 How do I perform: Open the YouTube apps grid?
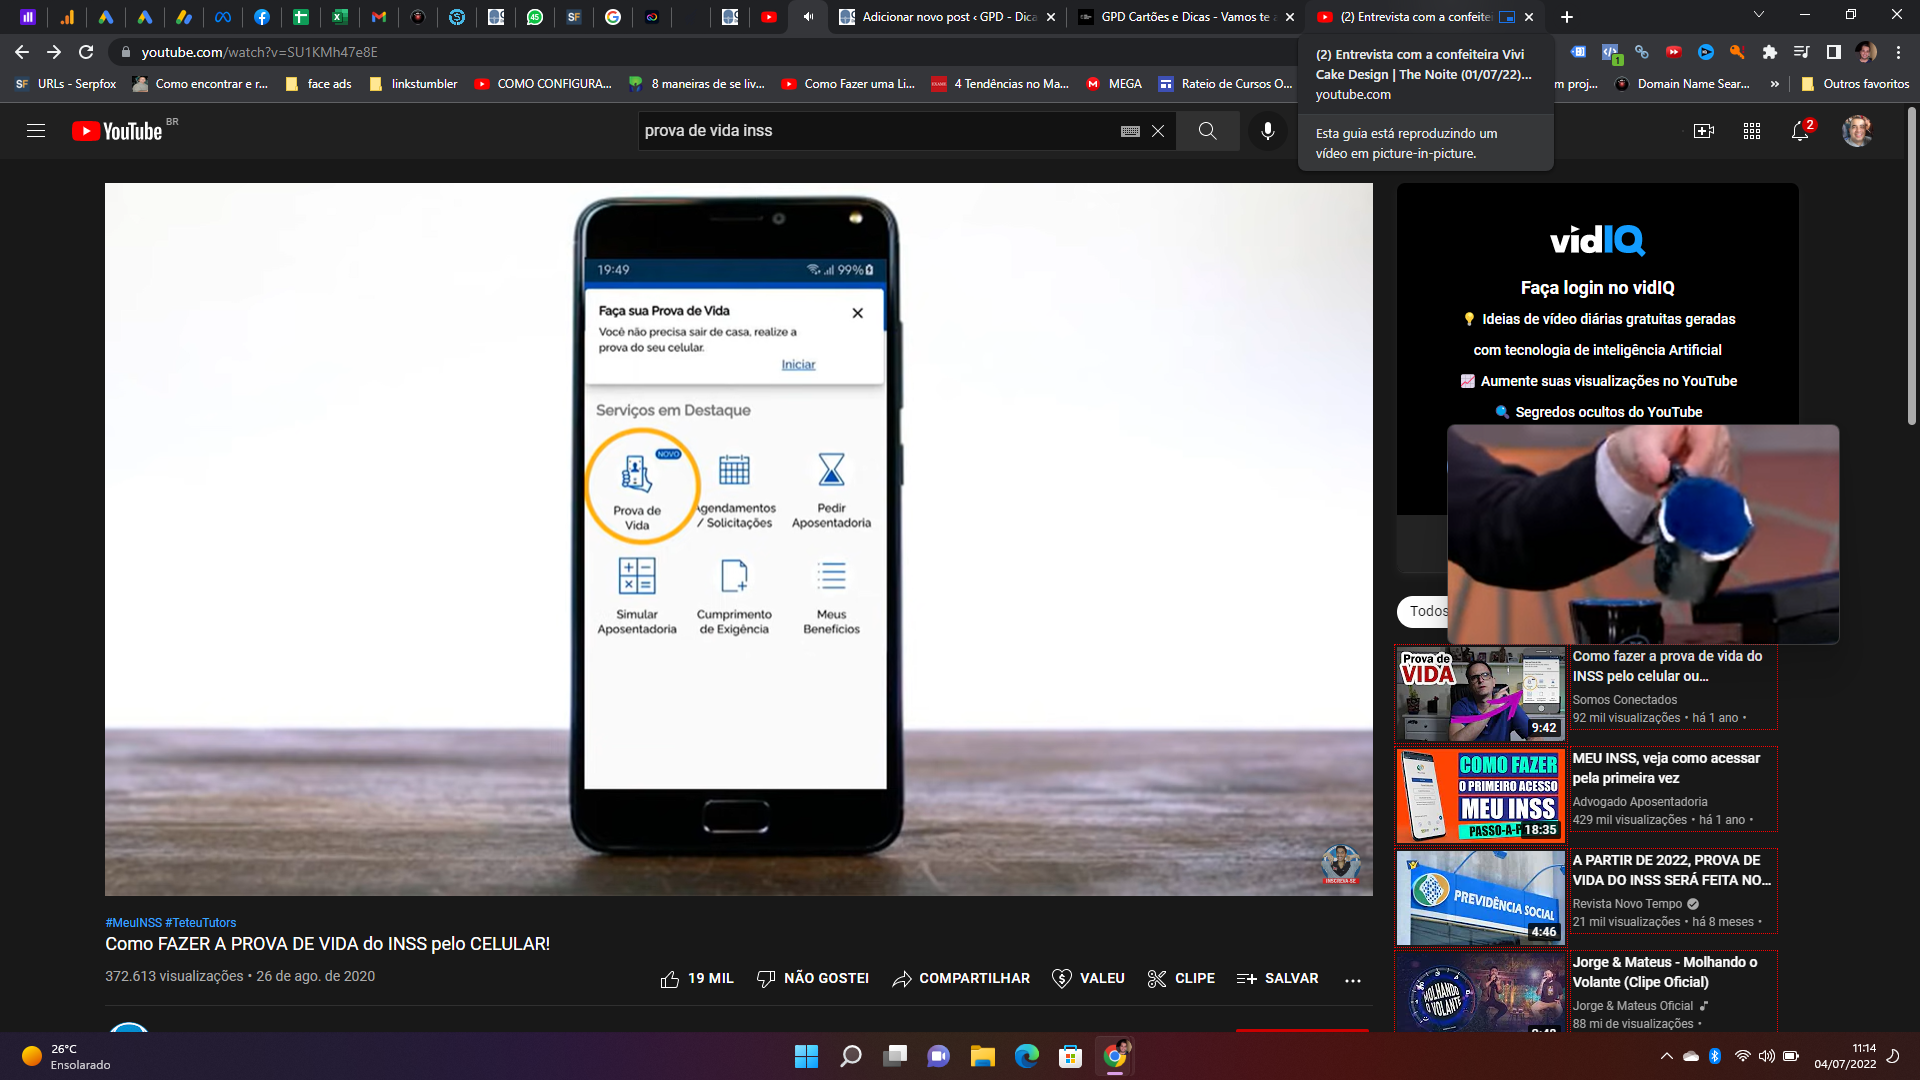click(1752, 131)
